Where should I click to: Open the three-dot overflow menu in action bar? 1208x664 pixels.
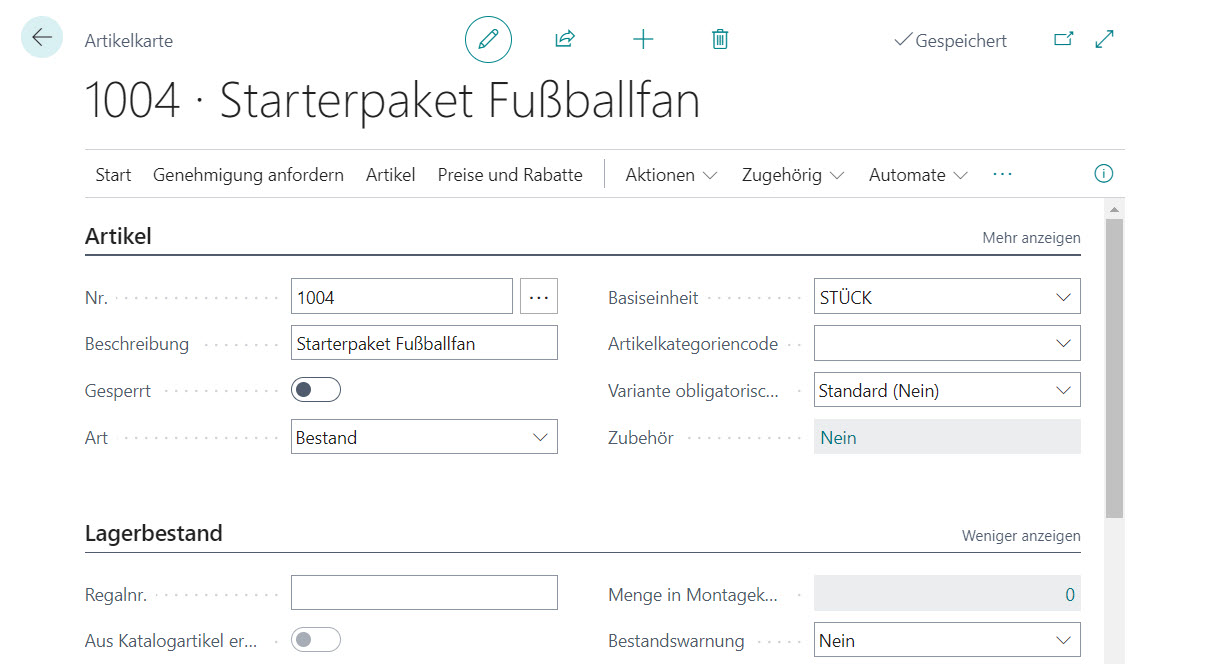(1003, 174)
